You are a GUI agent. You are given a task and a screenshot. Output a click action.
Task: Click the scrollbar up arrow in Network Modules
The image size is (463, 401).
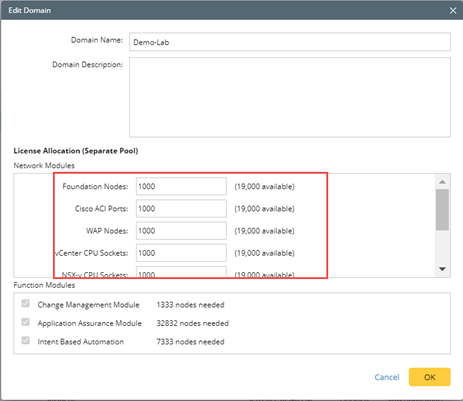coord(442,182)
